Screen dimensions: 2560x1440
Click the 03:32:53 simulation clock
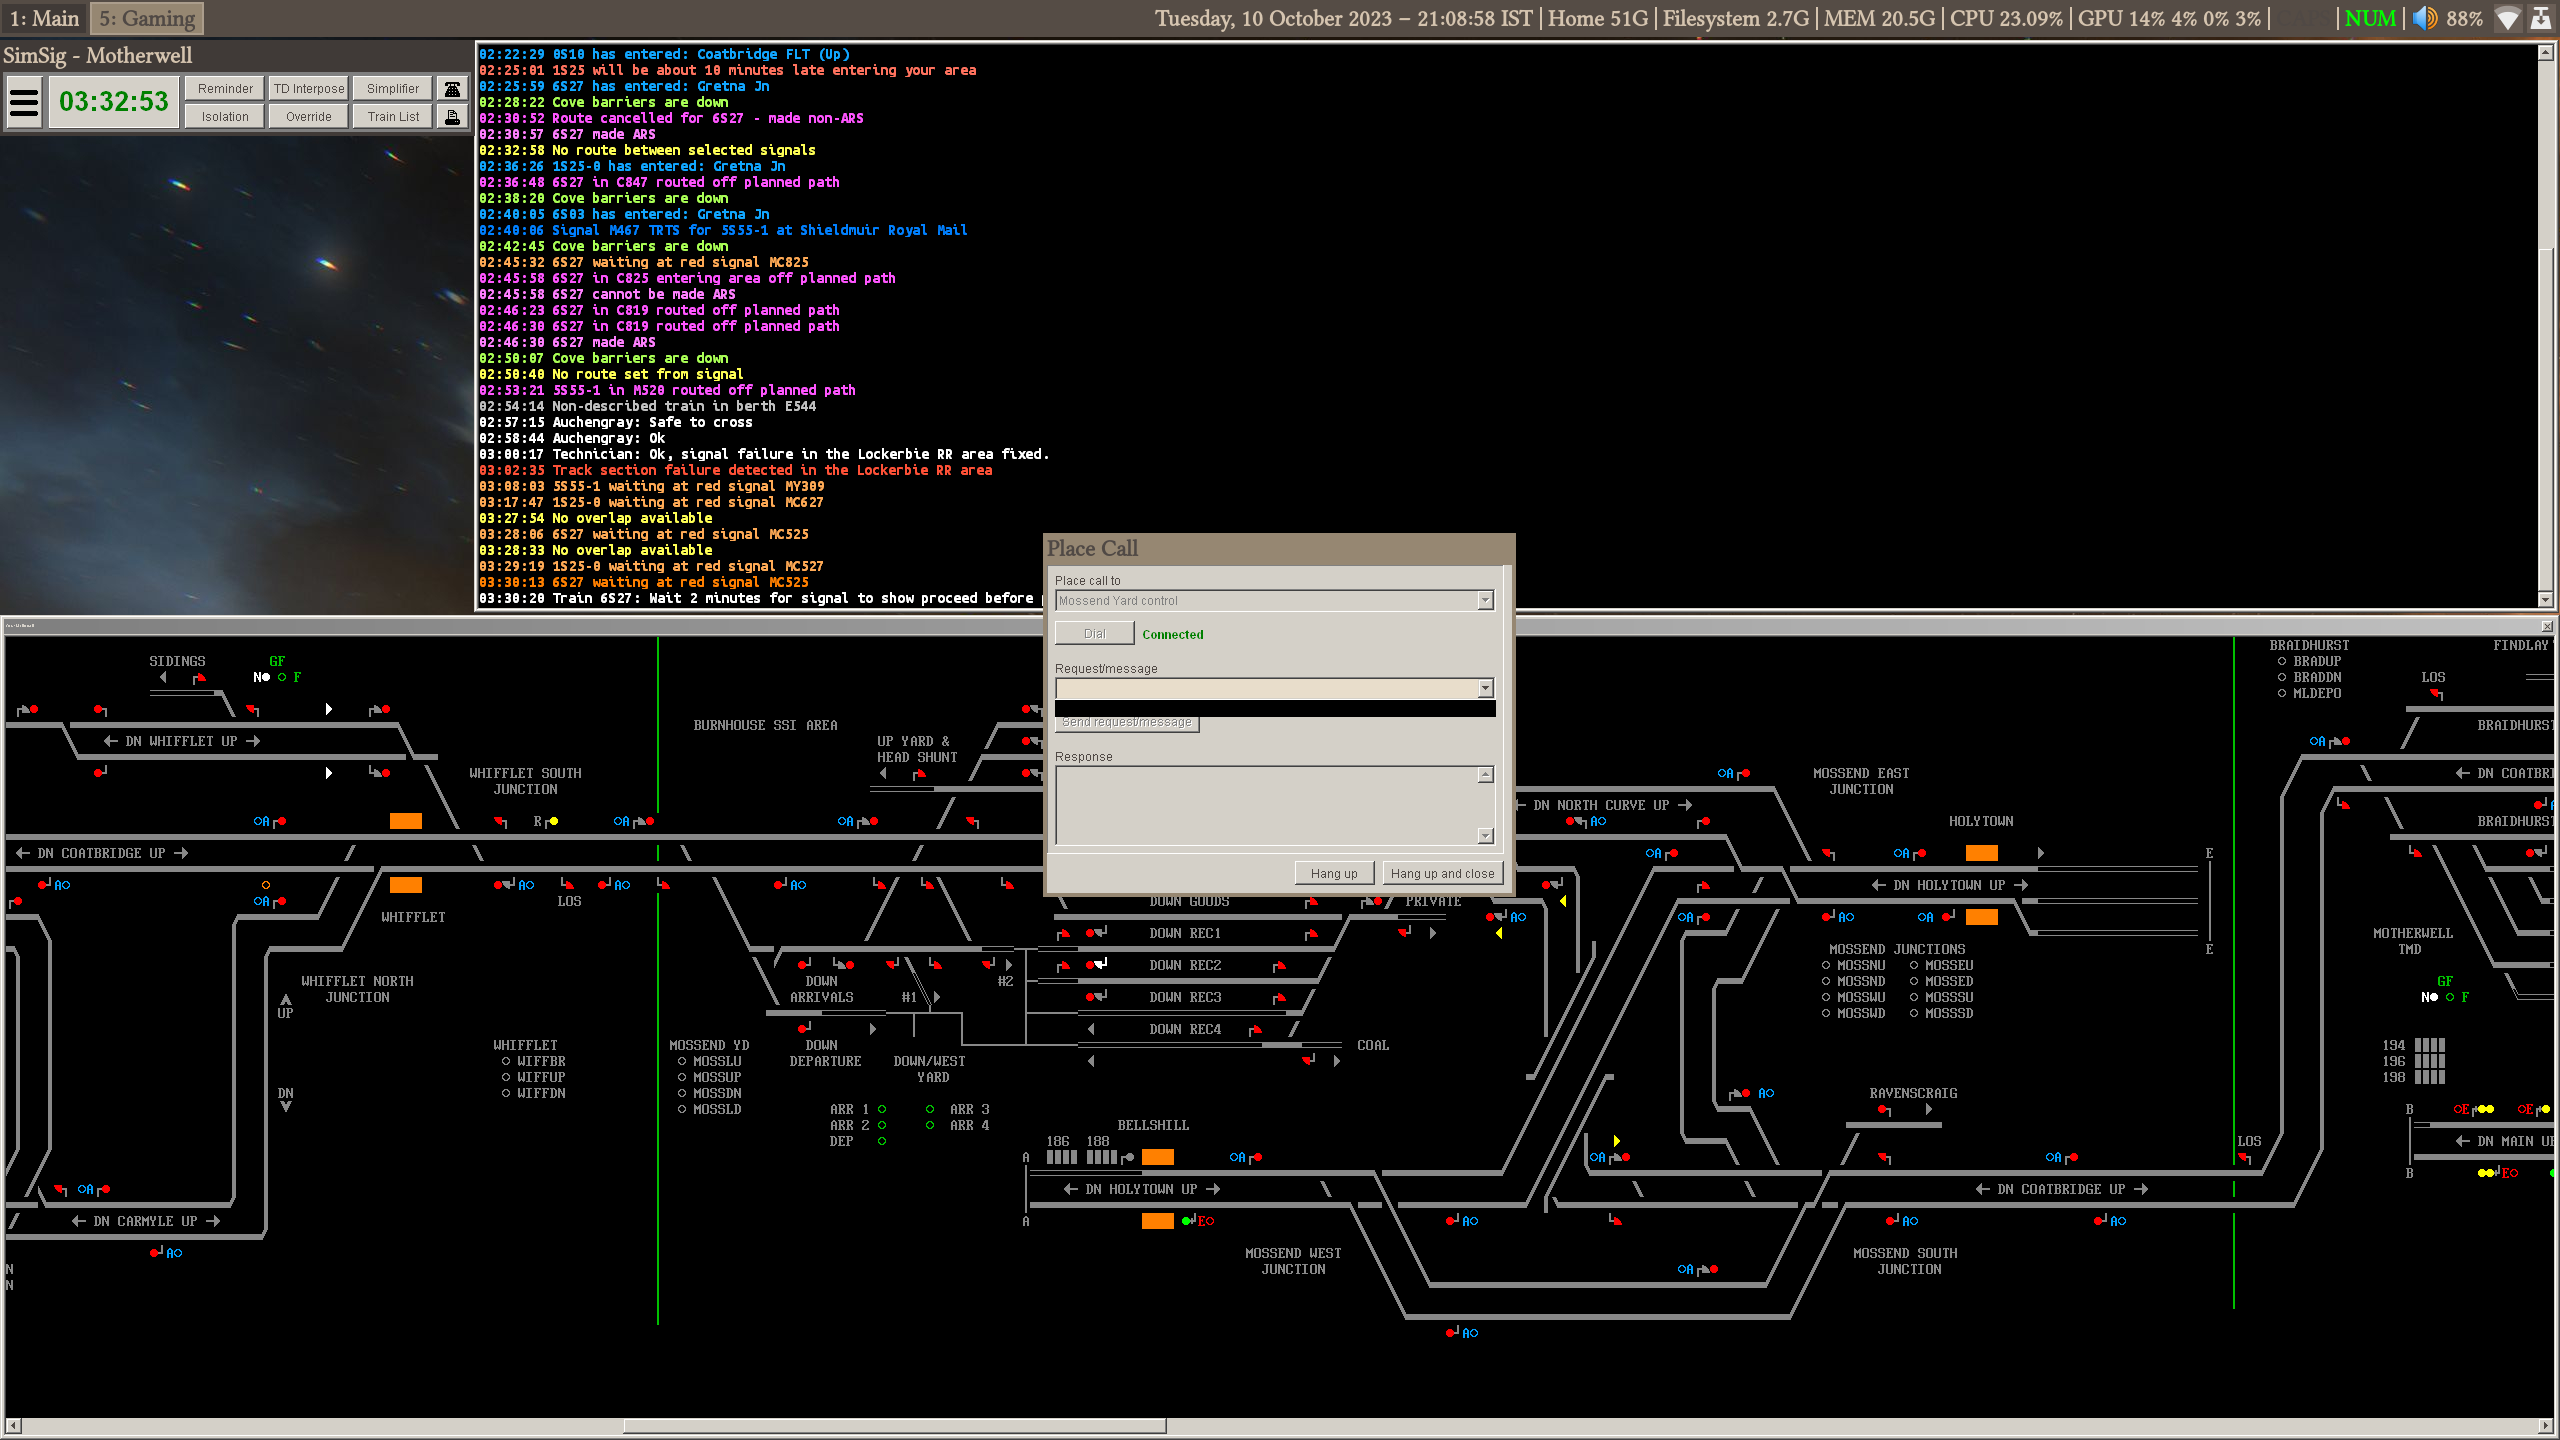point(114,101)
